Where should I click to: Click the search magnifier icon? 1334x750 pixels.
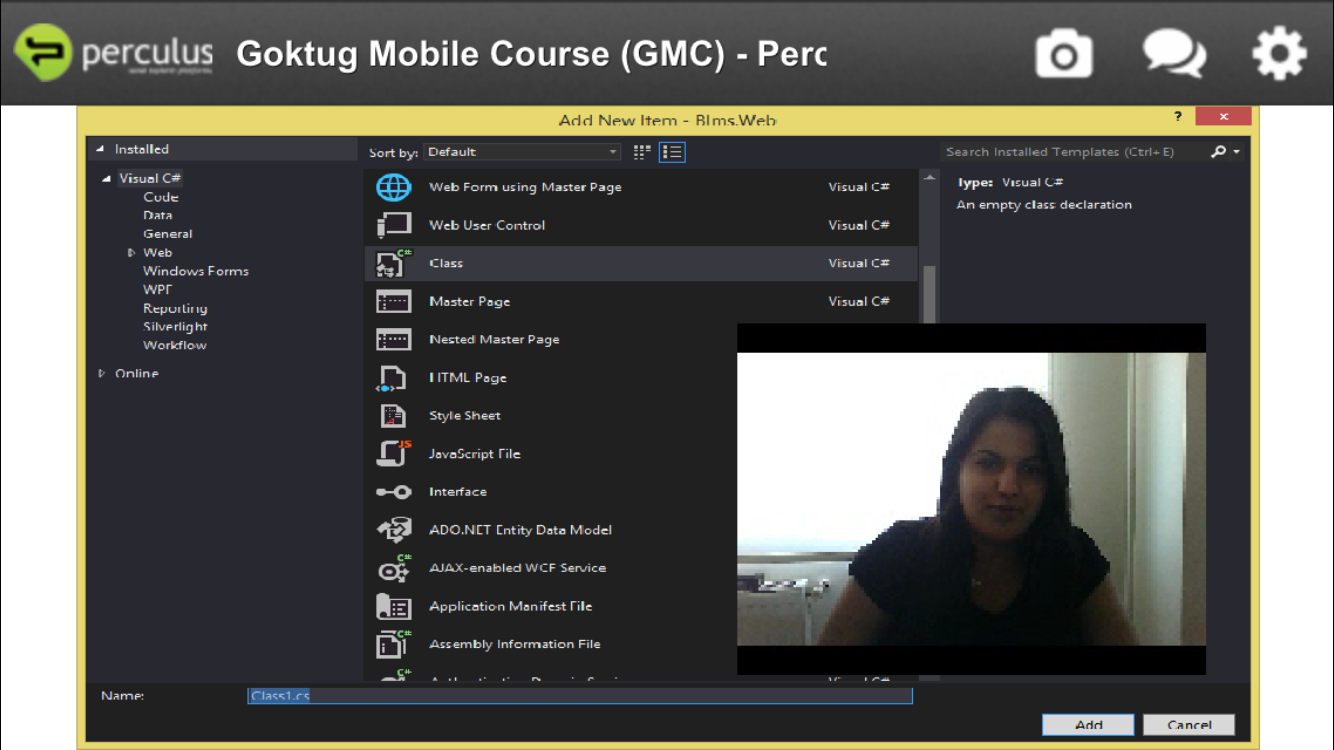click(1218, 152)
